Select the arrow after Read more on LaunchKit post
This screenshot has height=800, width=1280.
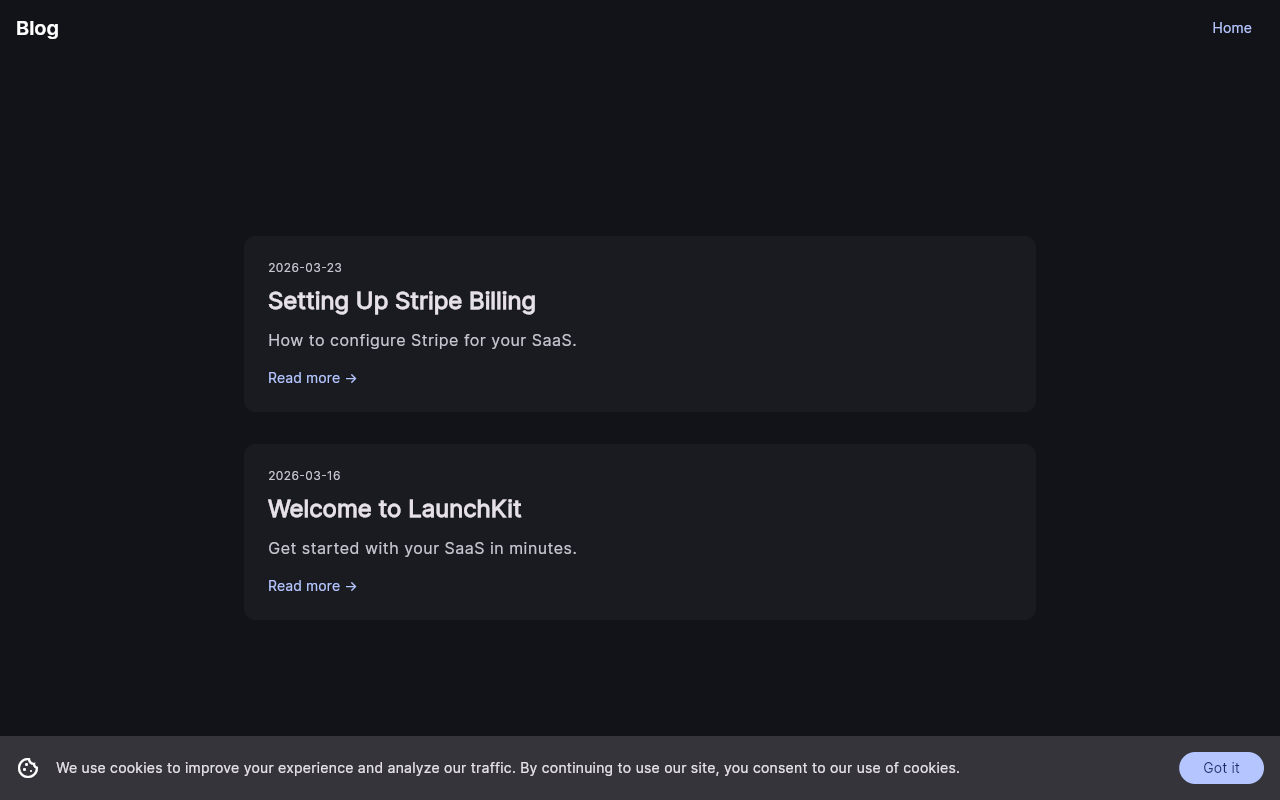click(351, 586)
